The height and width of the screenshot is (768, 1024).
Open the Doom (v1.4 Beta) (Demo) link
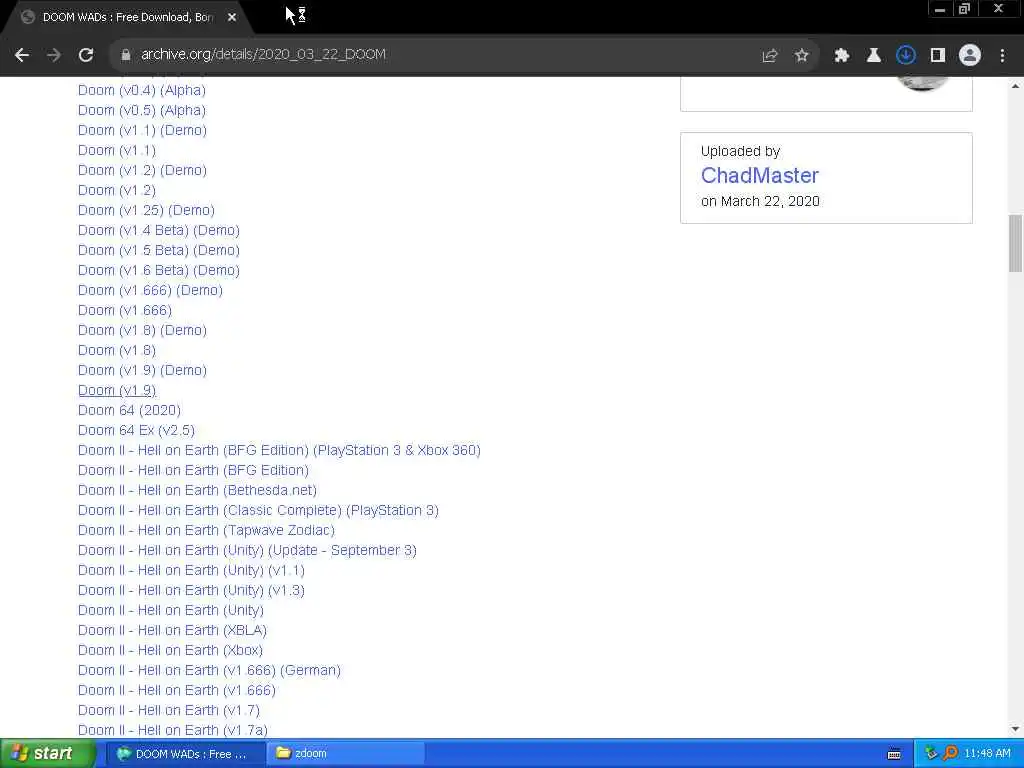pos(159,230)
